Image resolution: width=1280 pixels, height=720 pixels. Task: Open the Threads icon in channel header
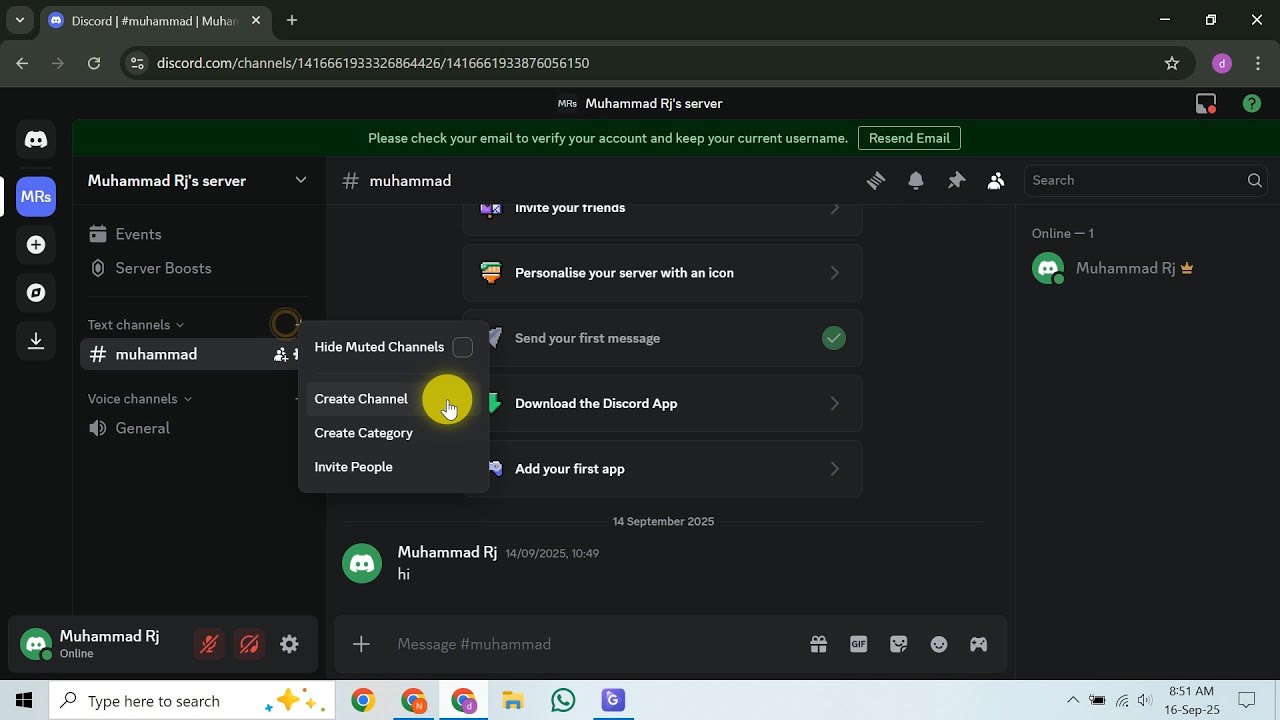(876, 181)
